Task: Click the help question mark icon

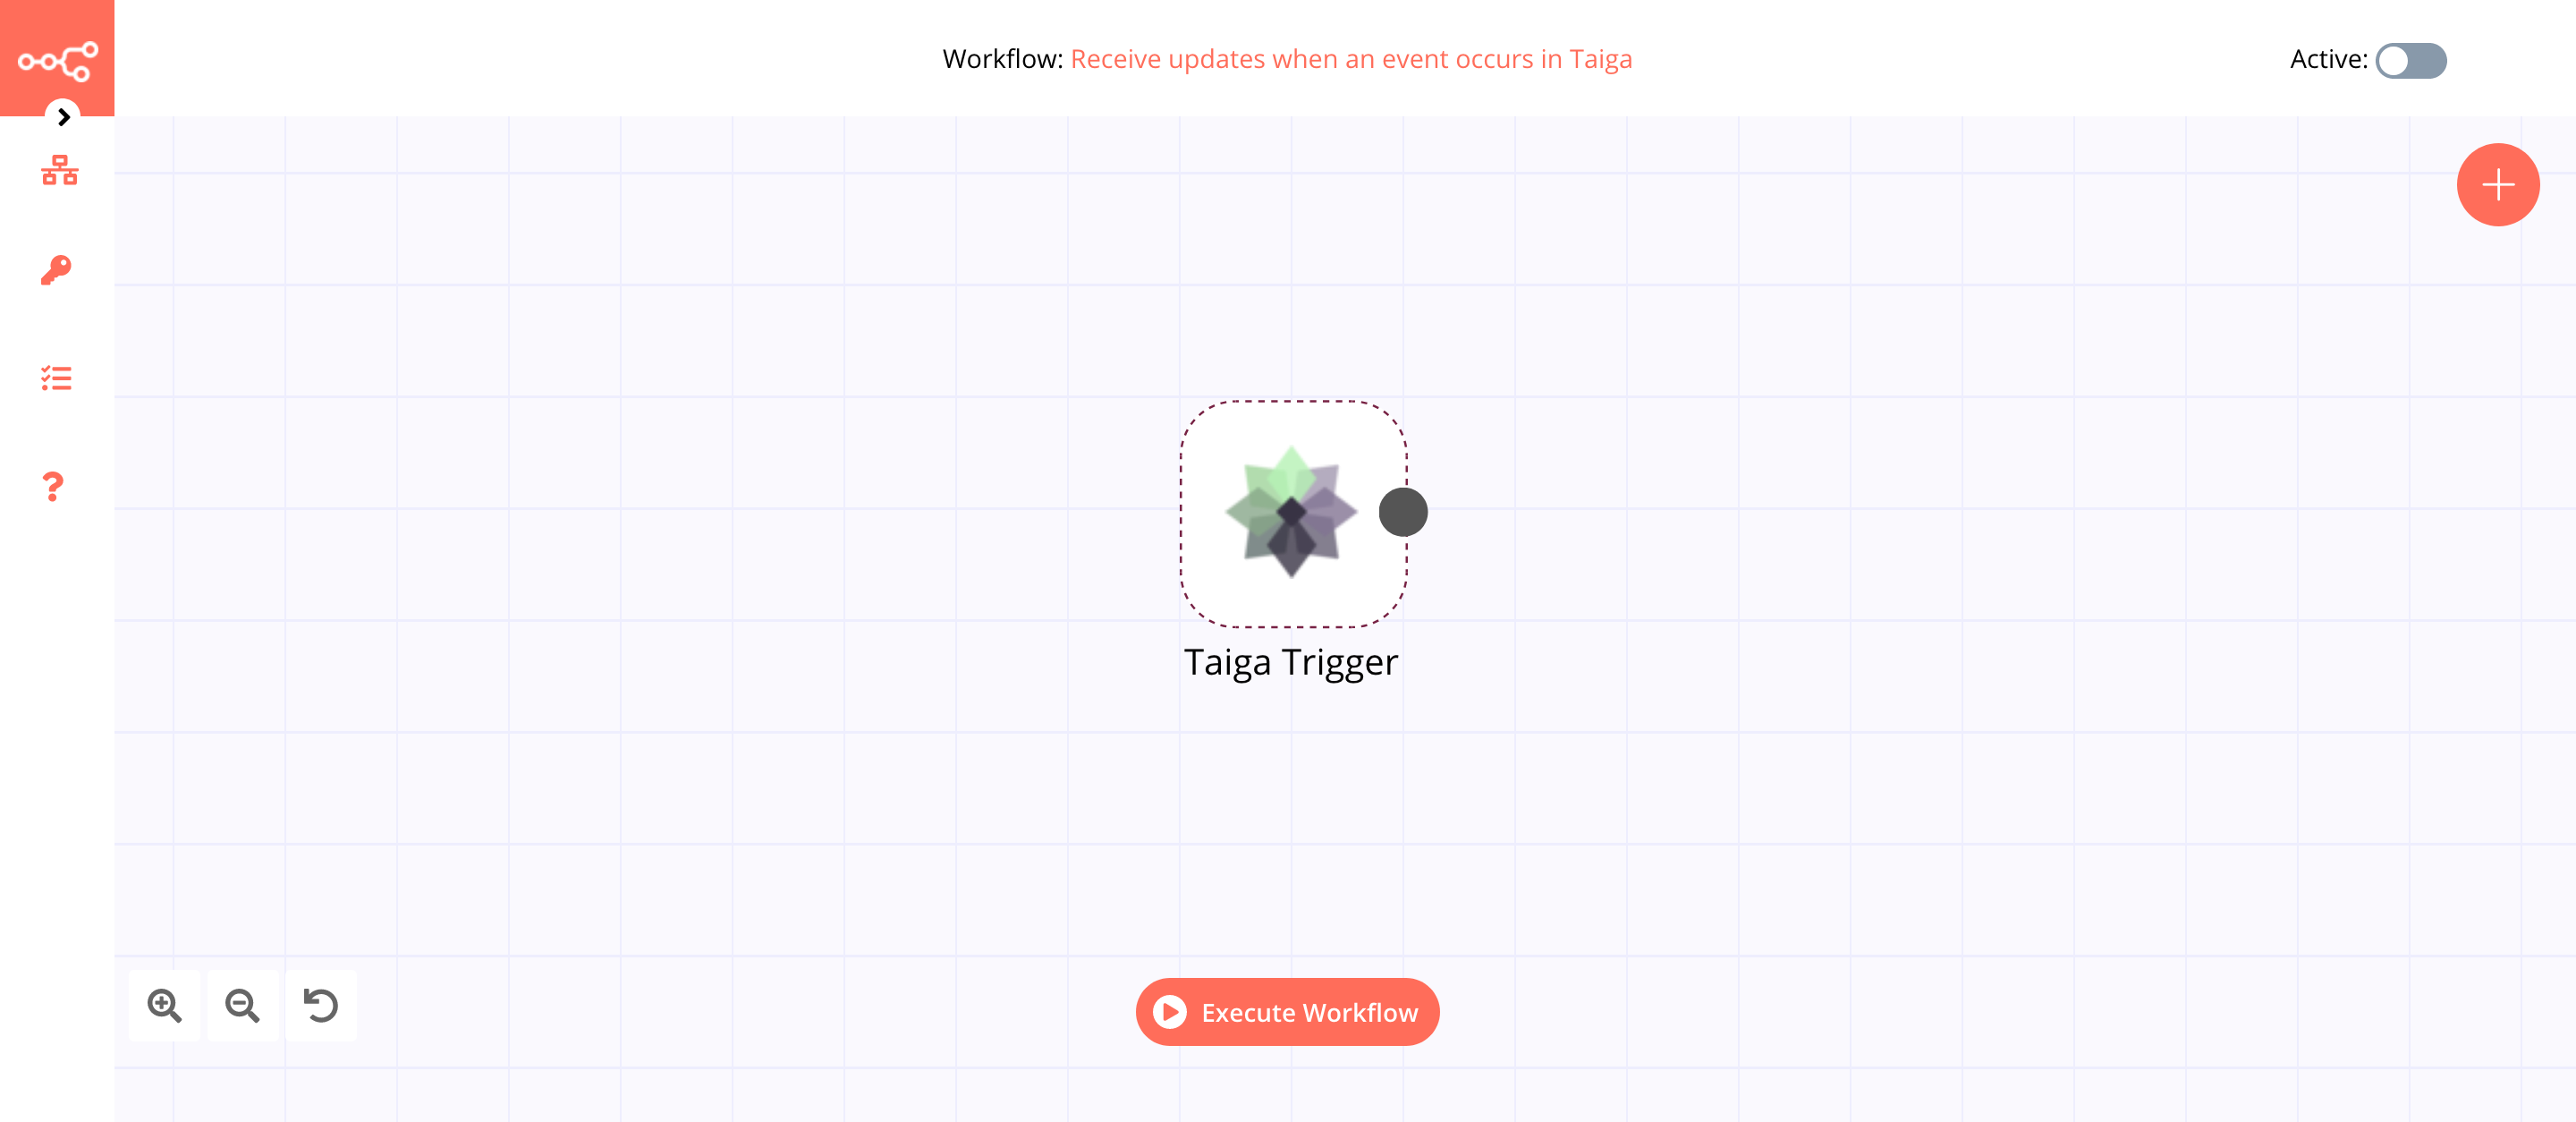Action: click(x=55, y=485)
